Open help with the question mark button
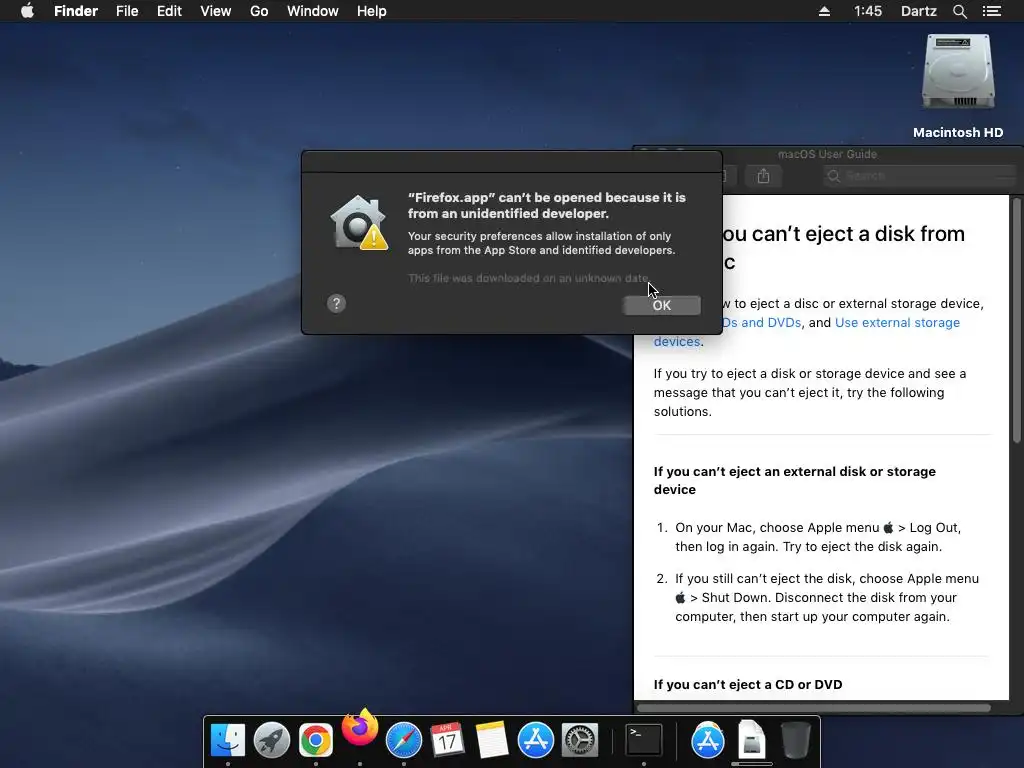 tap(336, 304)
